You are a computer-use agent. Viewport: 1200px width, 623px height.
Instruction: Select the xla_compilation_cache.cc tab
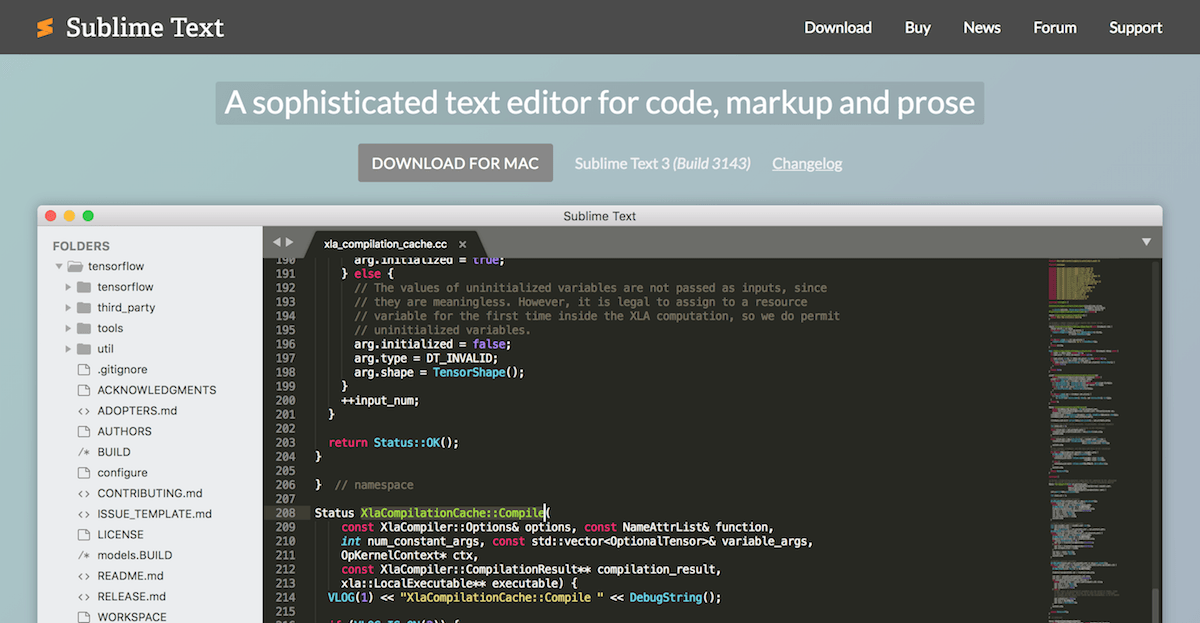coord(385,244)
